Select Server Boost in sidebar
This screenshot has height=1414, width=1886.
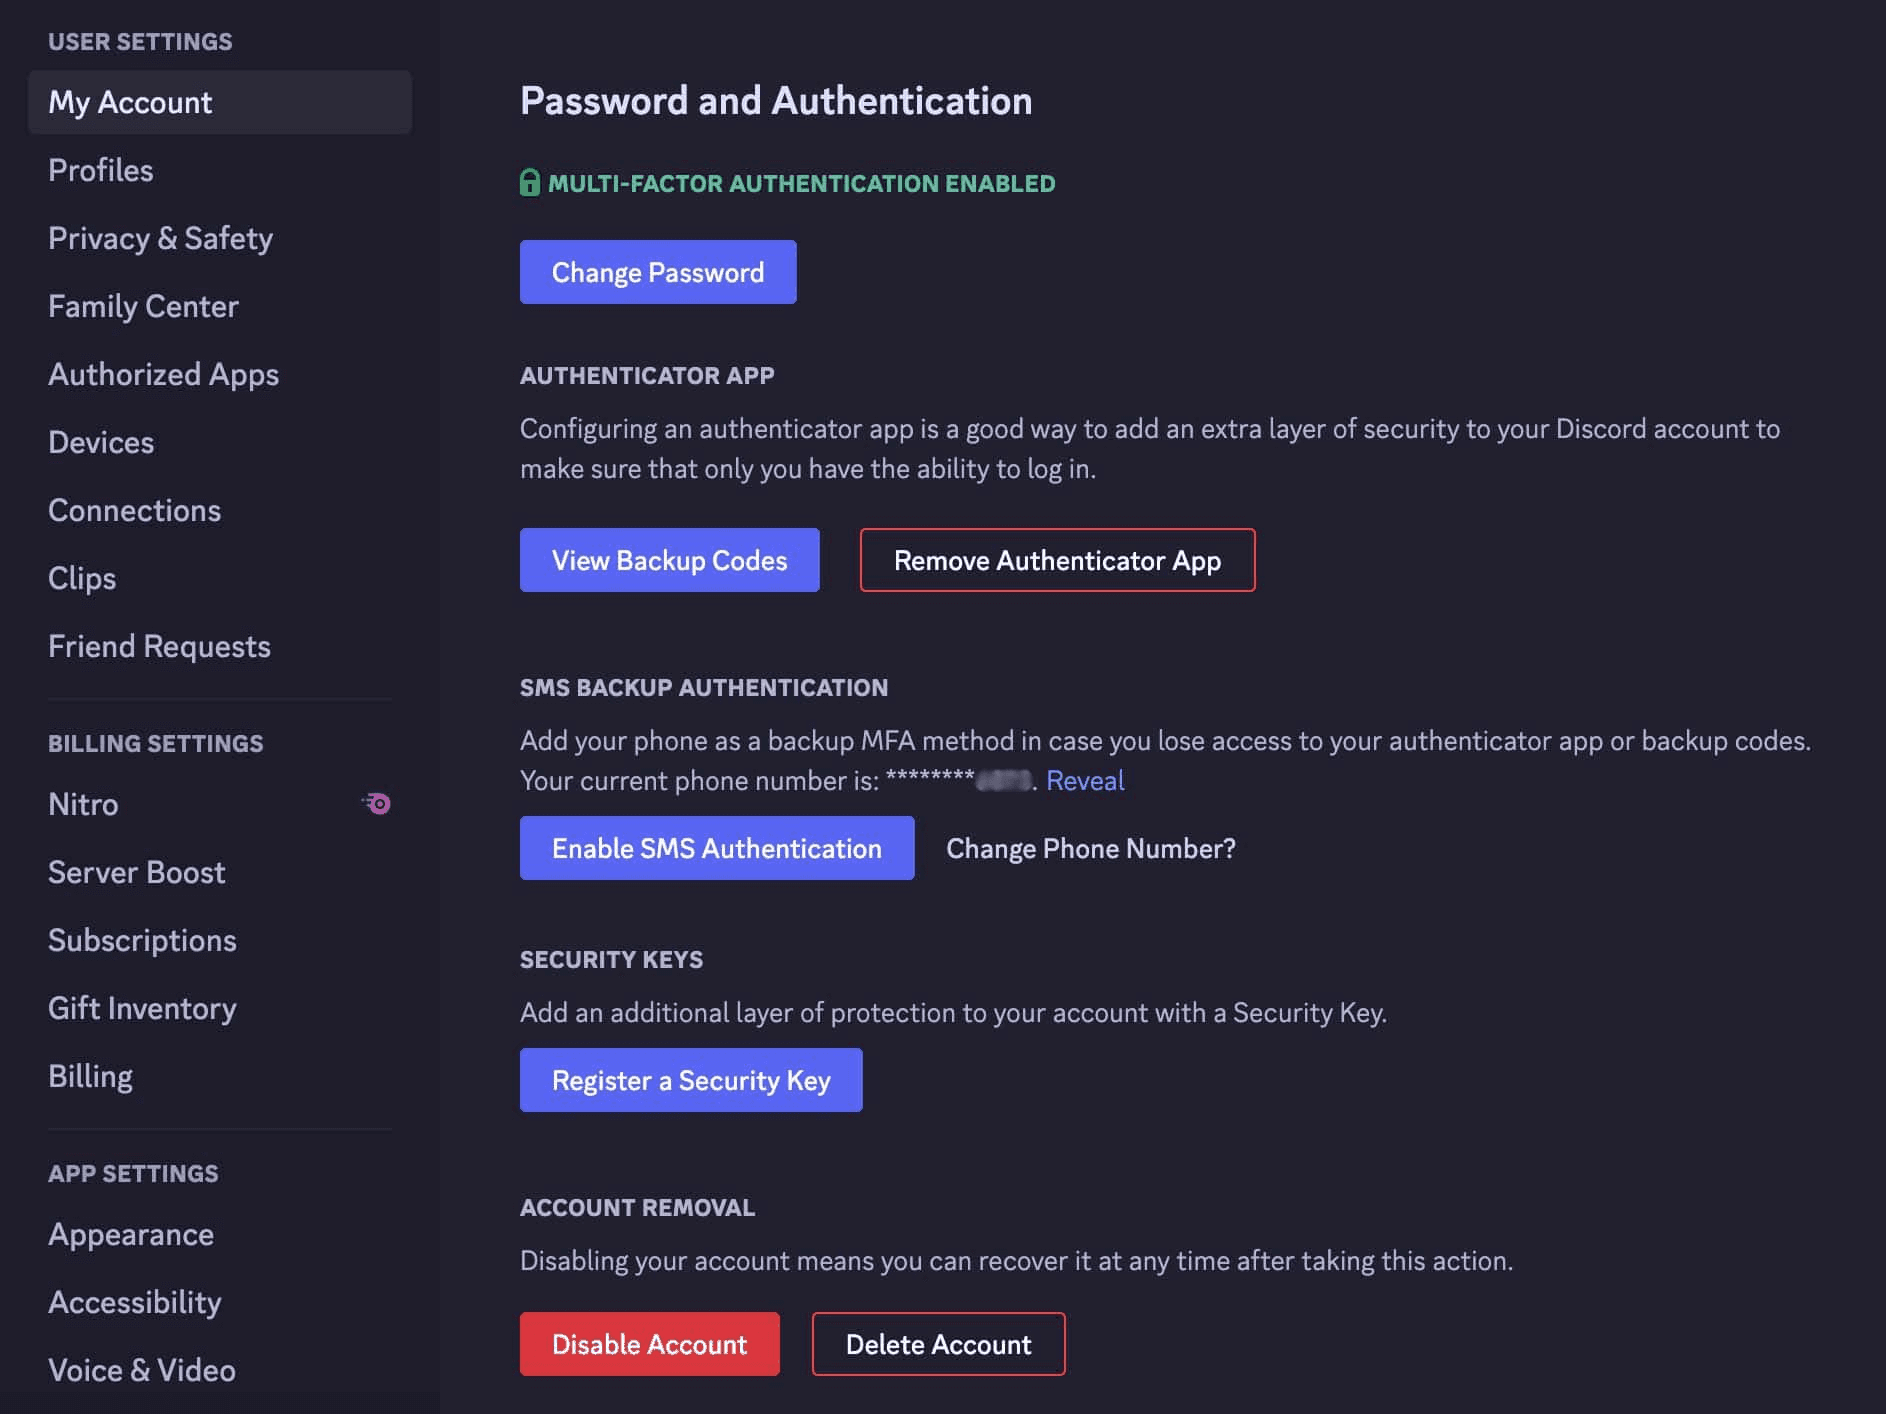[x=220, y=872]
